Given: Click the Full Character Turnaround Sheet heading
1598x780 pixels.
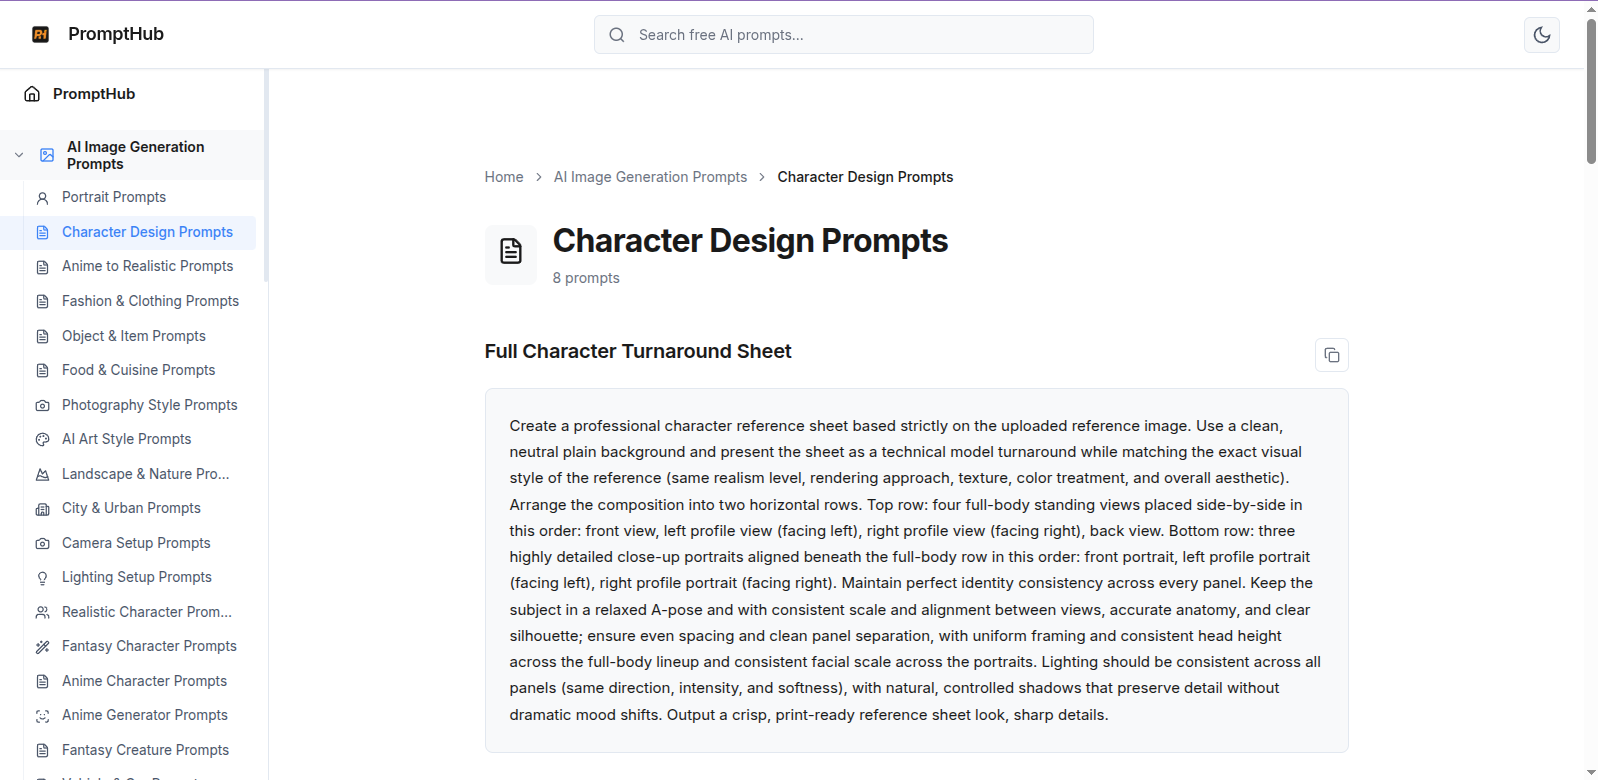Looking at the screenshot, I should coord(638,351).
